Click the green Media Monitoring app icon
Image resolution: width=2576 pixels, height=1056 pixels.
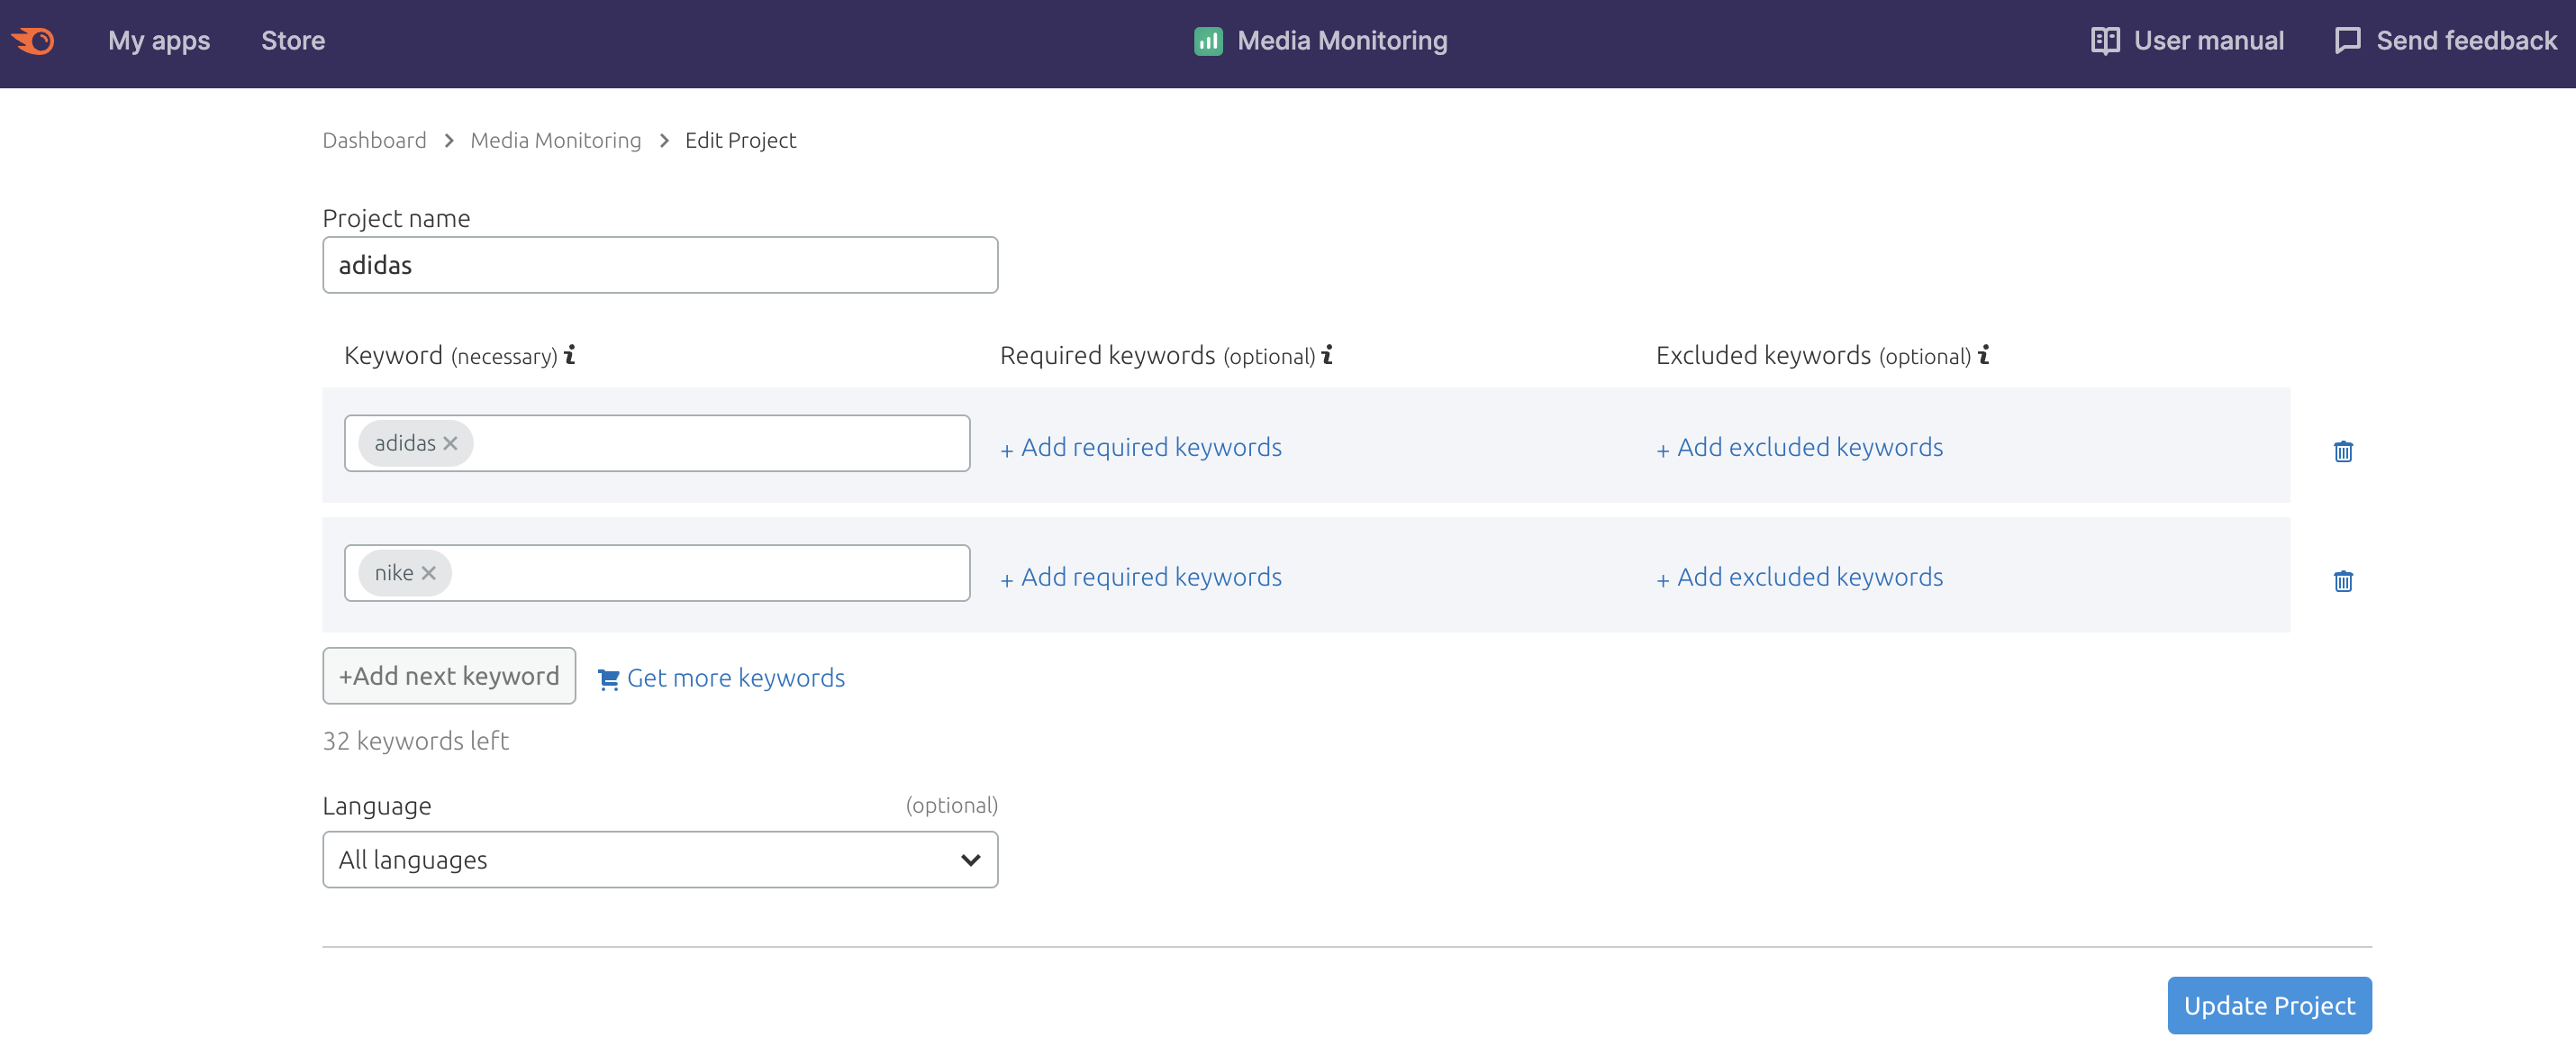pos(1208,41)
